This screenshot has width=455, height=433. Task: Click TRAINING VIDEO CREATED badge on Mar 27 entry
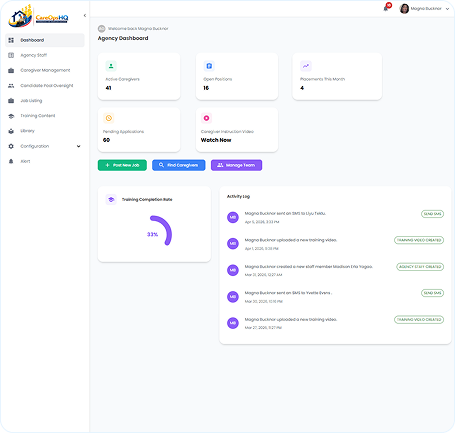point(419,320)
